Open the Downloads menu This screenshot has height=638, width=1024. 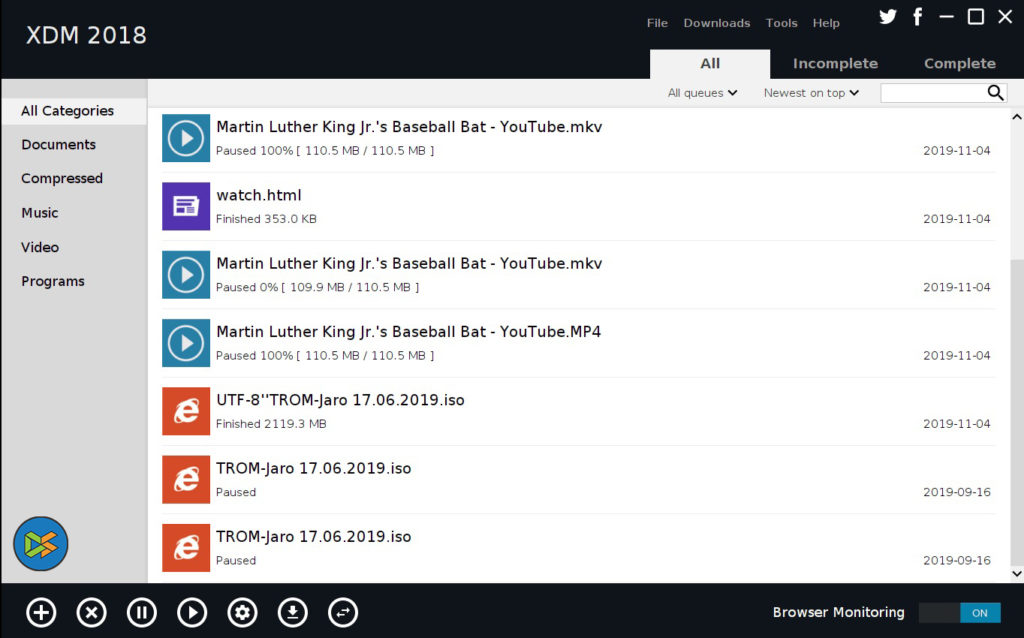pos(716,23)
